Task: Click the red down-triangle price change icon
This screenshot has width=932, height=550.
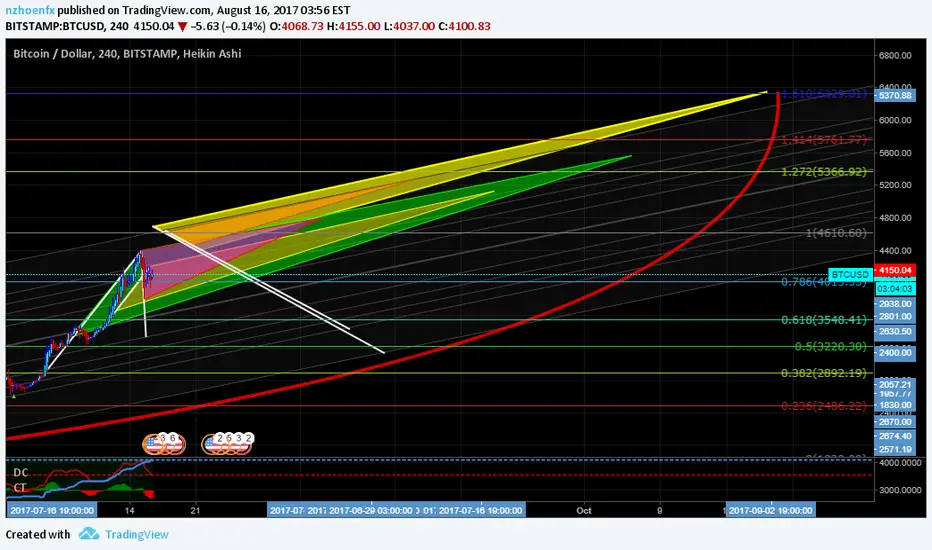Action: click(182, 27)
